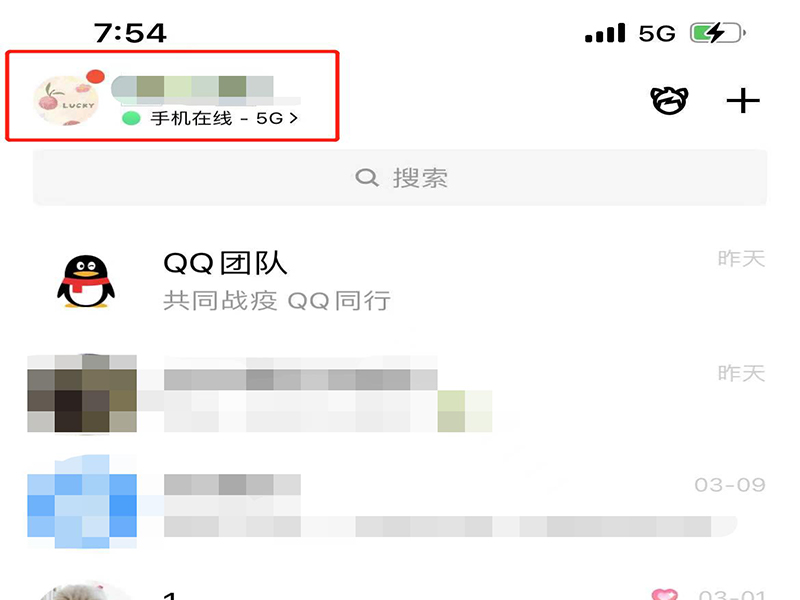Tap the 03-09 date on the third chat
This screenshot has height=600, width=800.
[x=730, y=485]
